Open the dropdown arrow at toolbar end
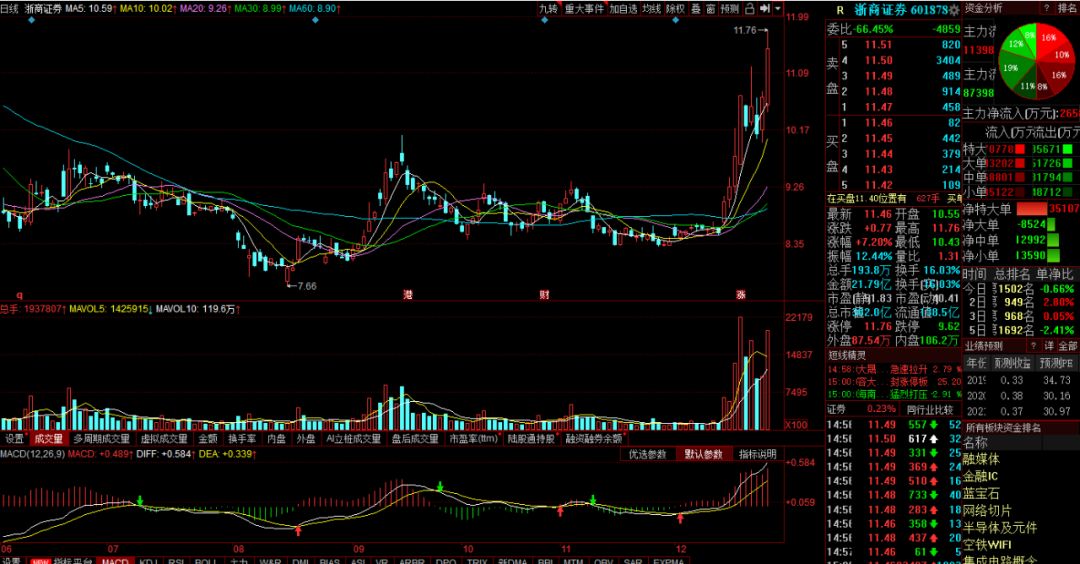1080x564 pixels. (778, 9)
